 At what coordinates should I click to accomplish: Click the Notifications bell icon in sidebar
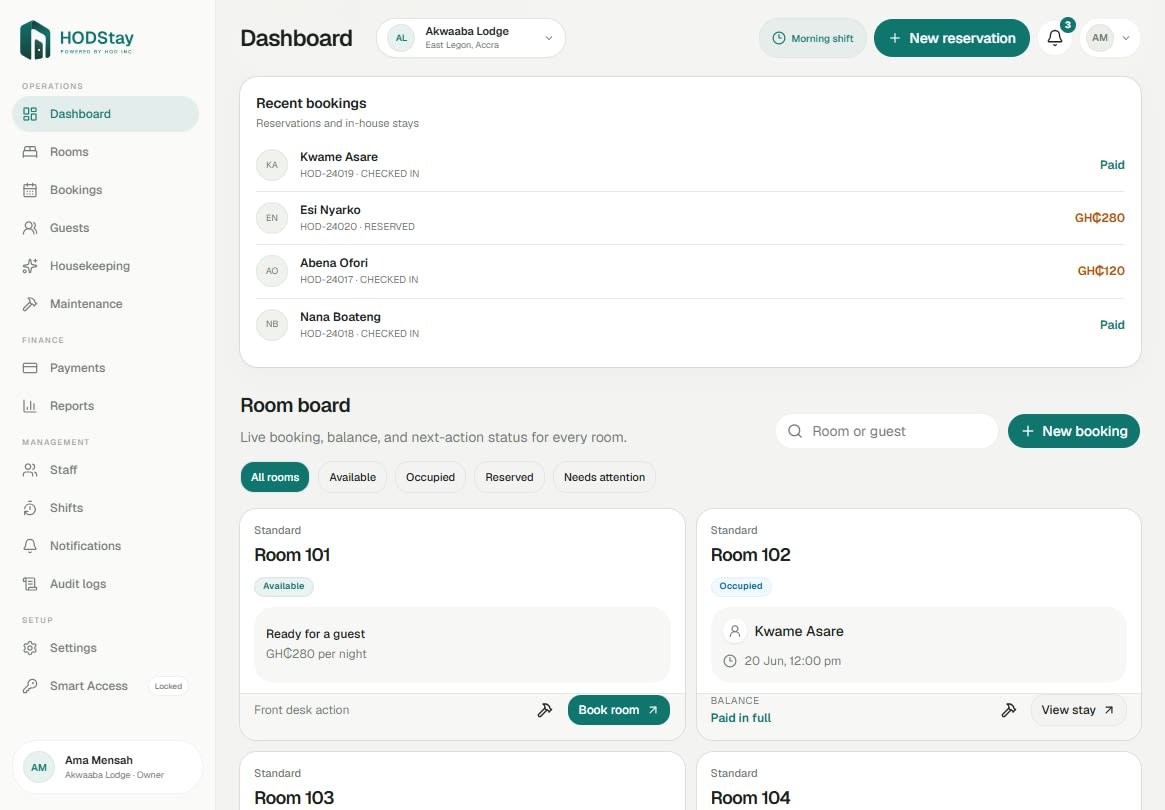pyautogui.click(x=30, y=545)
